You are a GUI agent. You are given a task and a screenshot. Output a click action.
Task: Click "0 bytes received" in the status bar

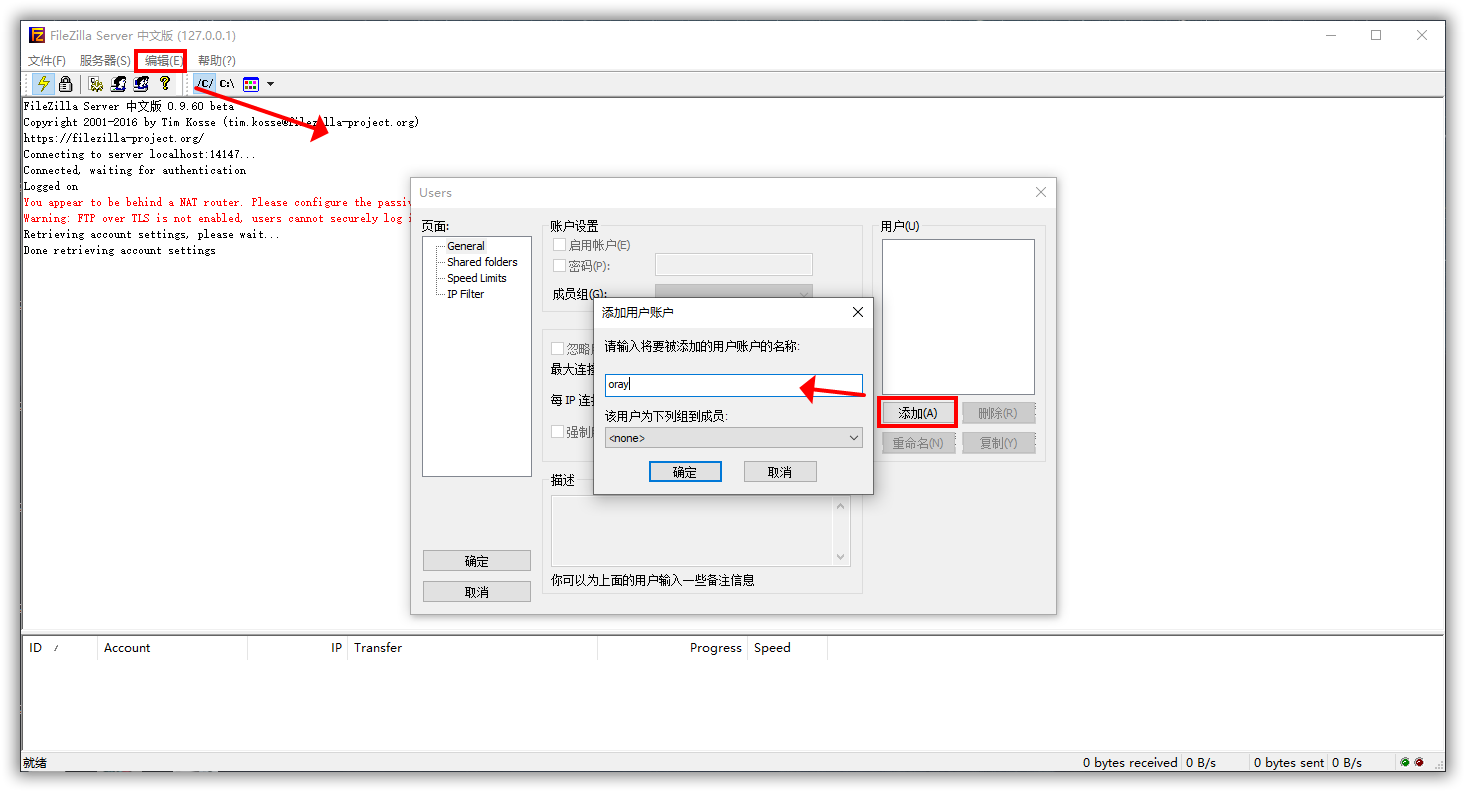pos(1130,762)
